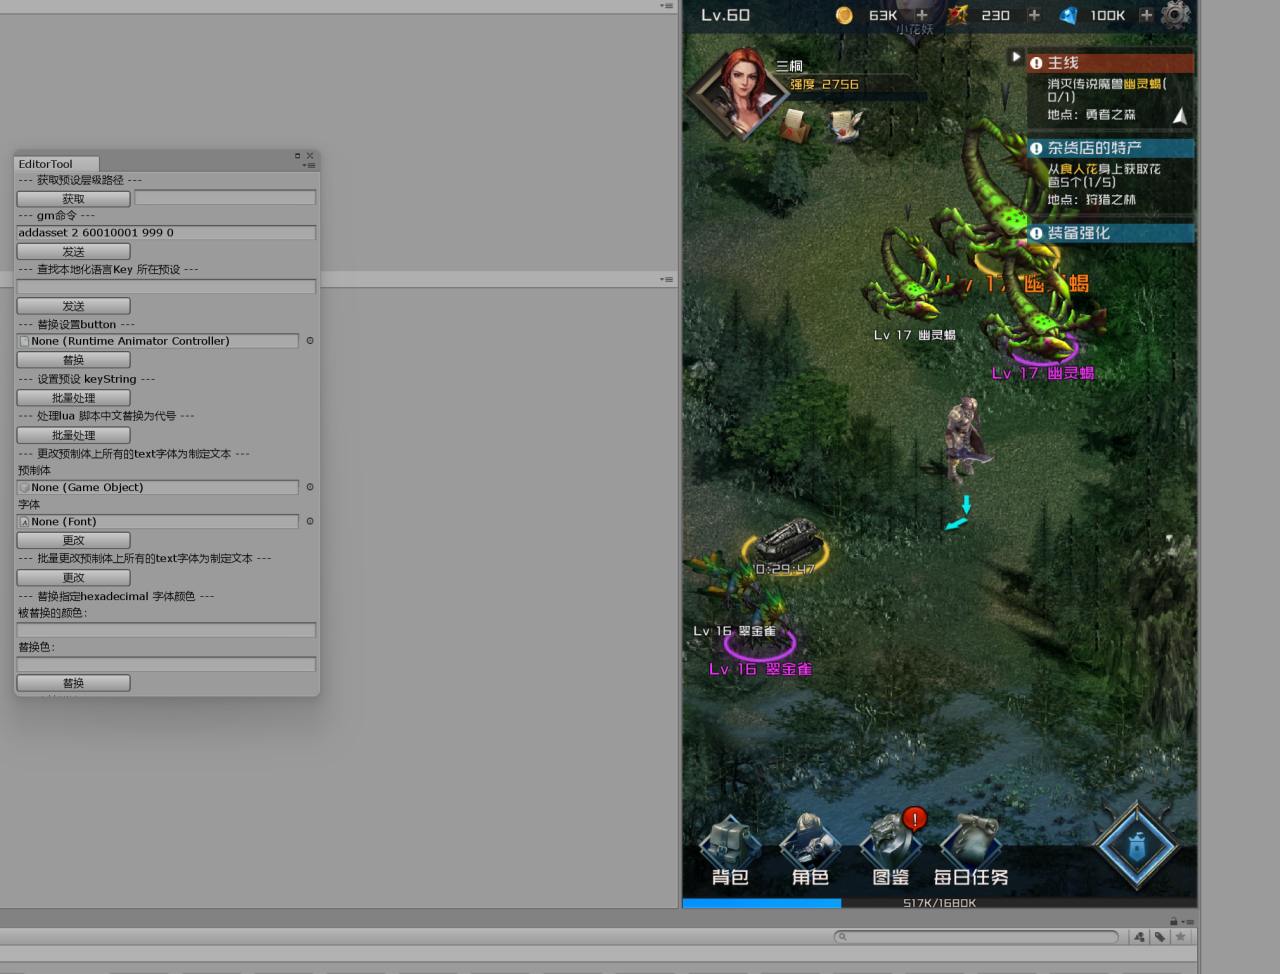Click 替换 at the bottom of EditorTool
The height and width of the screenshot is (974, 1280).
point(73,683)
